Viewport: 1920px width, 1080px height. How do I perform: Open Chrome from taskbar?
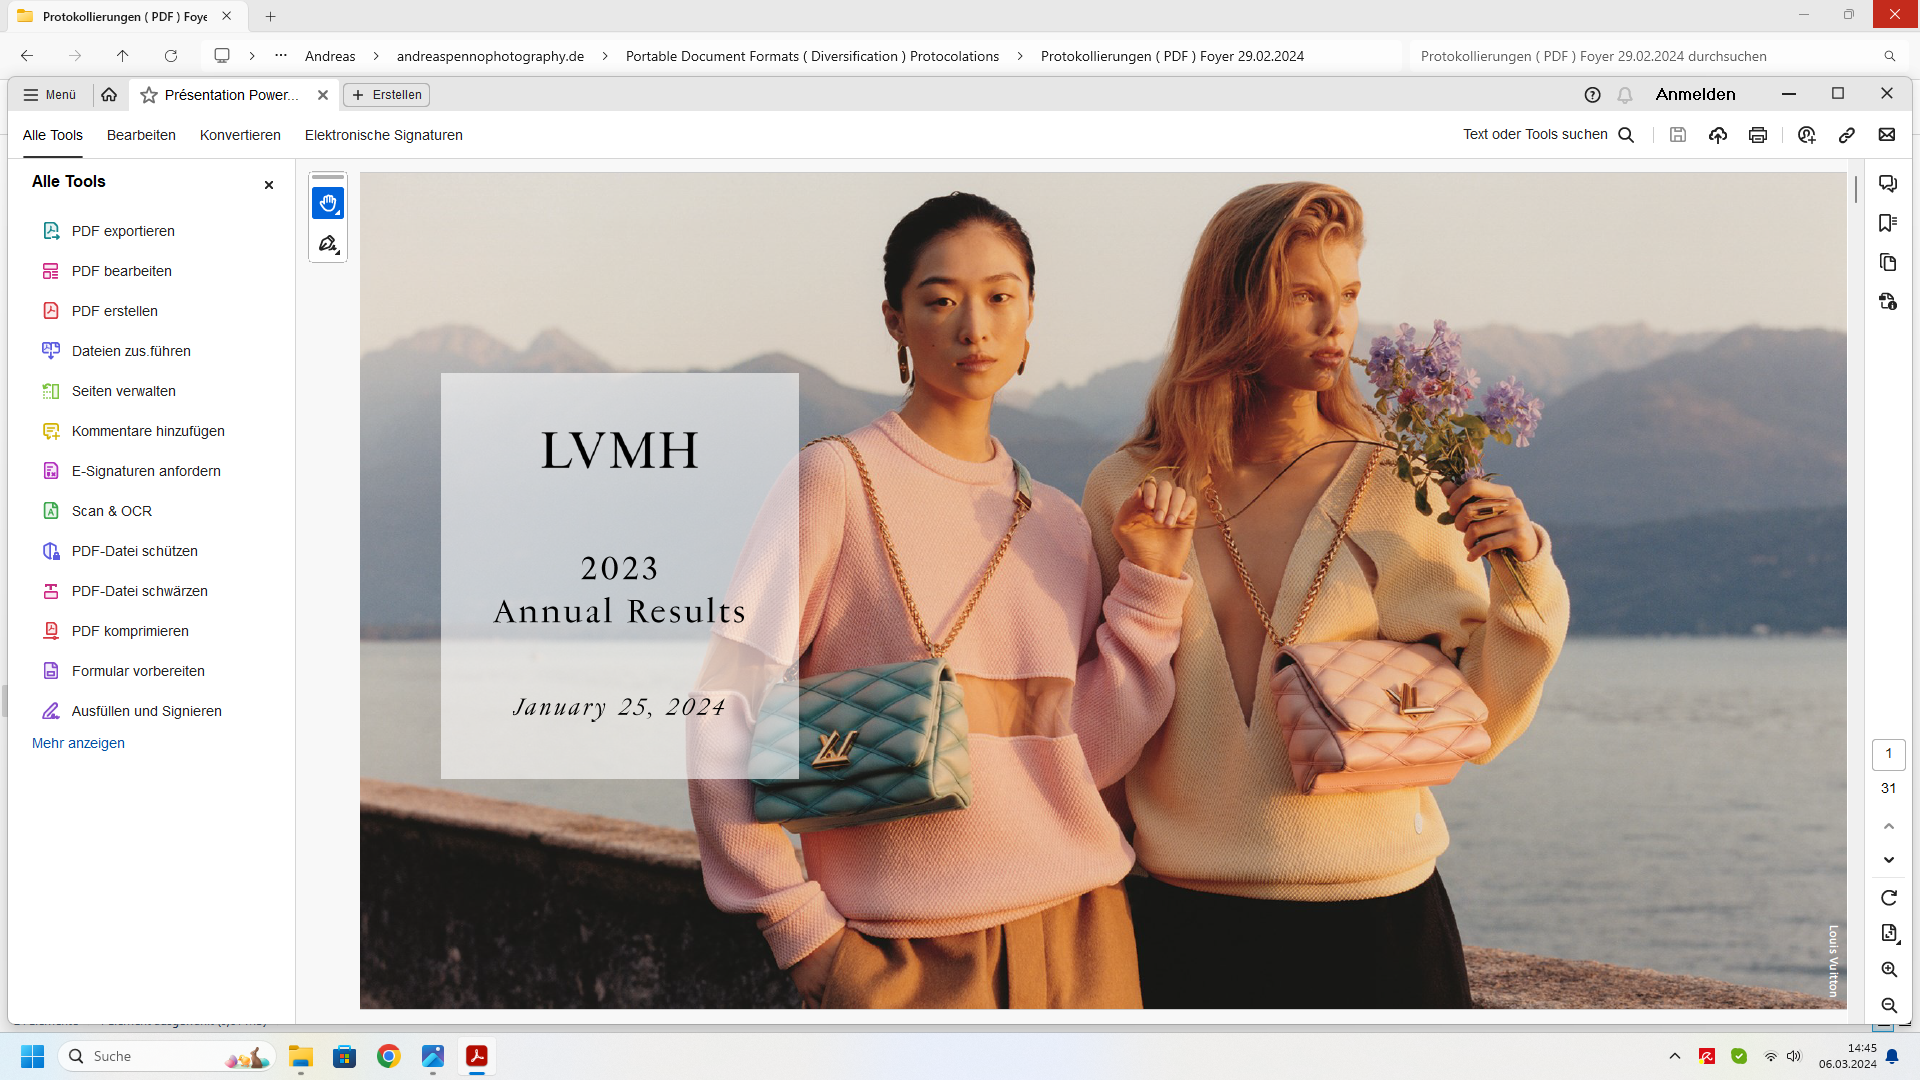click(x=389, y=1056)
